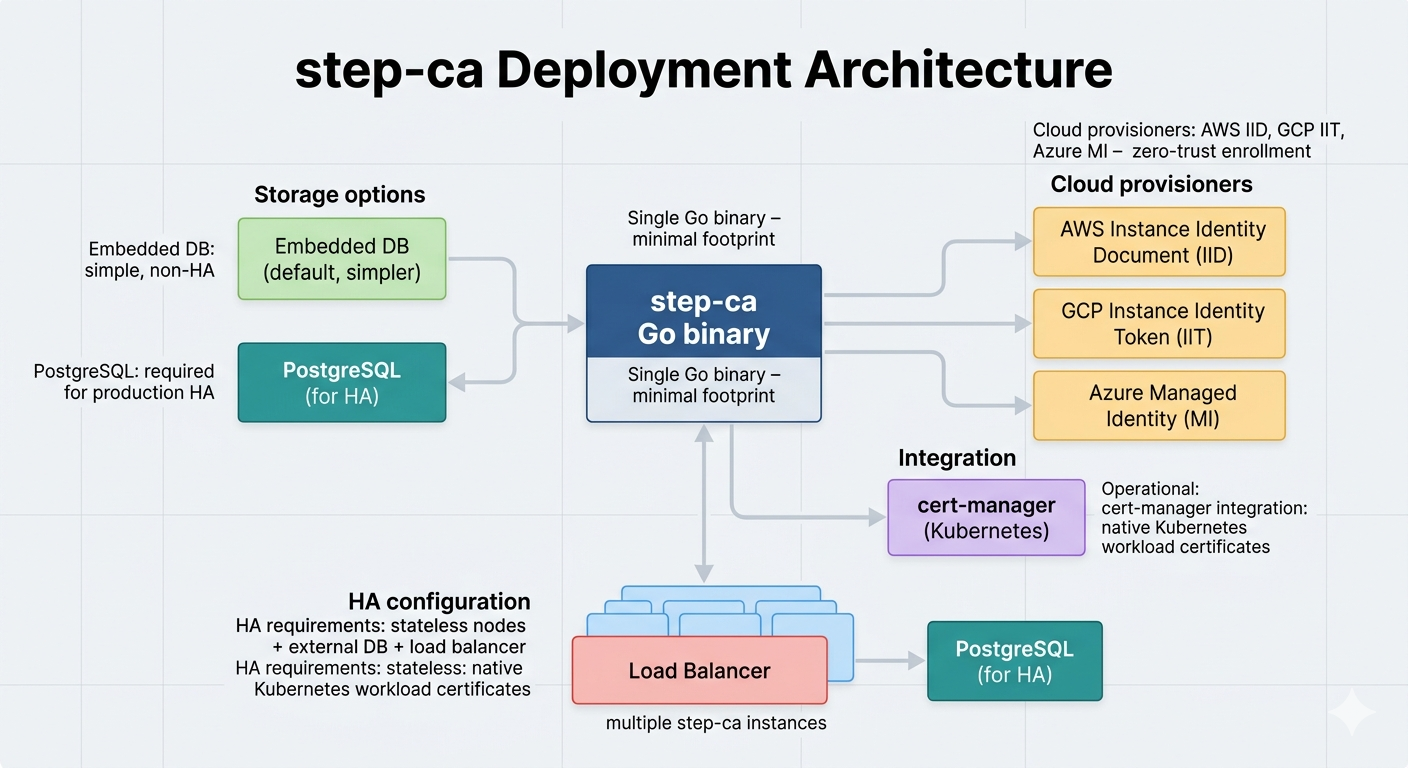Collapse the HA configuration section
The width and height of the screenshot is (1408, 768).
click(440, 601)
